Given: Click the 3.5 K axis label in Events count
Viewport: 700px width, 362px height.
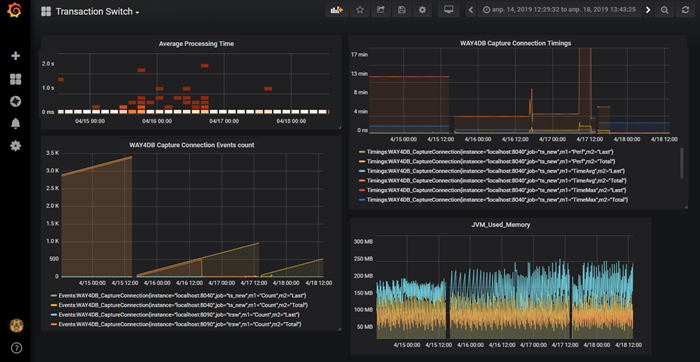Looking at the screenshot, I should coord(52,153).
